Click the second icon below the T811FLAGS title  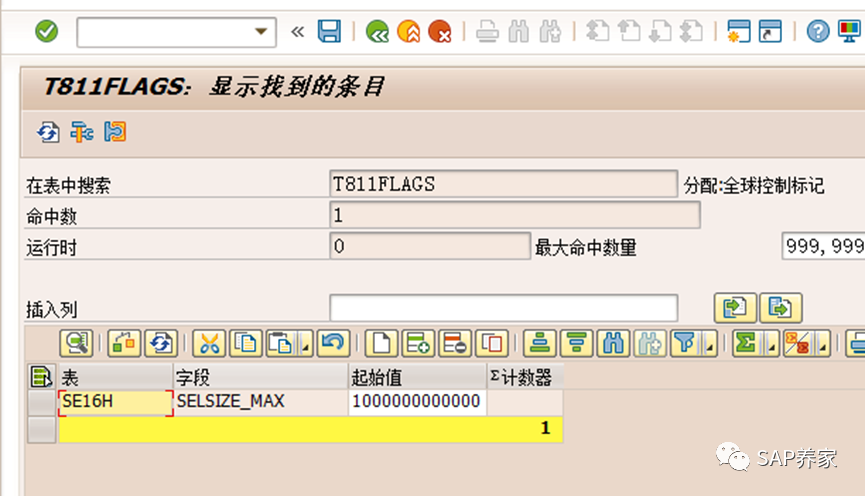82,132
